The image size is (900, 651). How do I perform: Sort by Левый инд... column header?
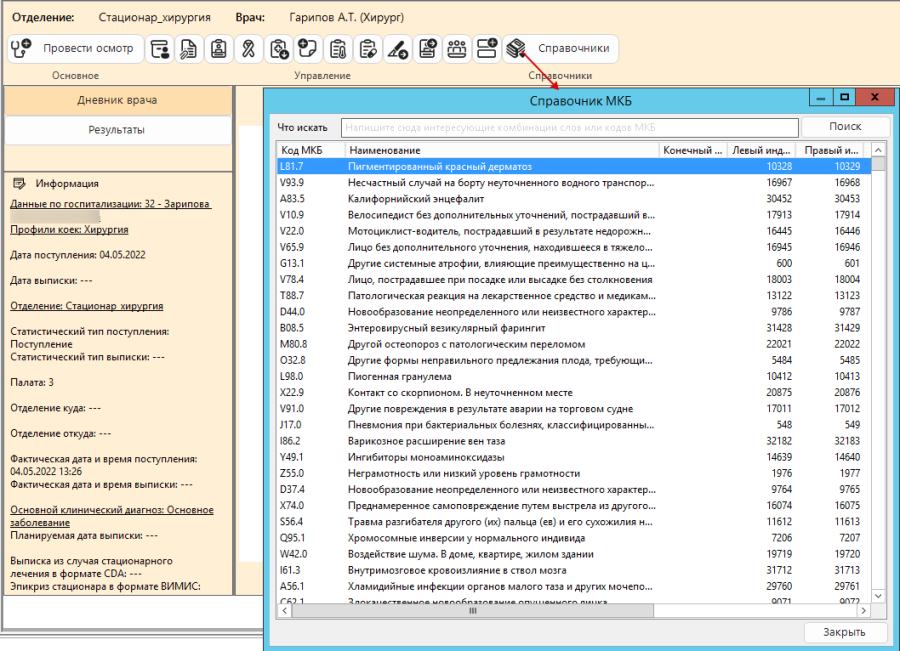click(761, 150)
